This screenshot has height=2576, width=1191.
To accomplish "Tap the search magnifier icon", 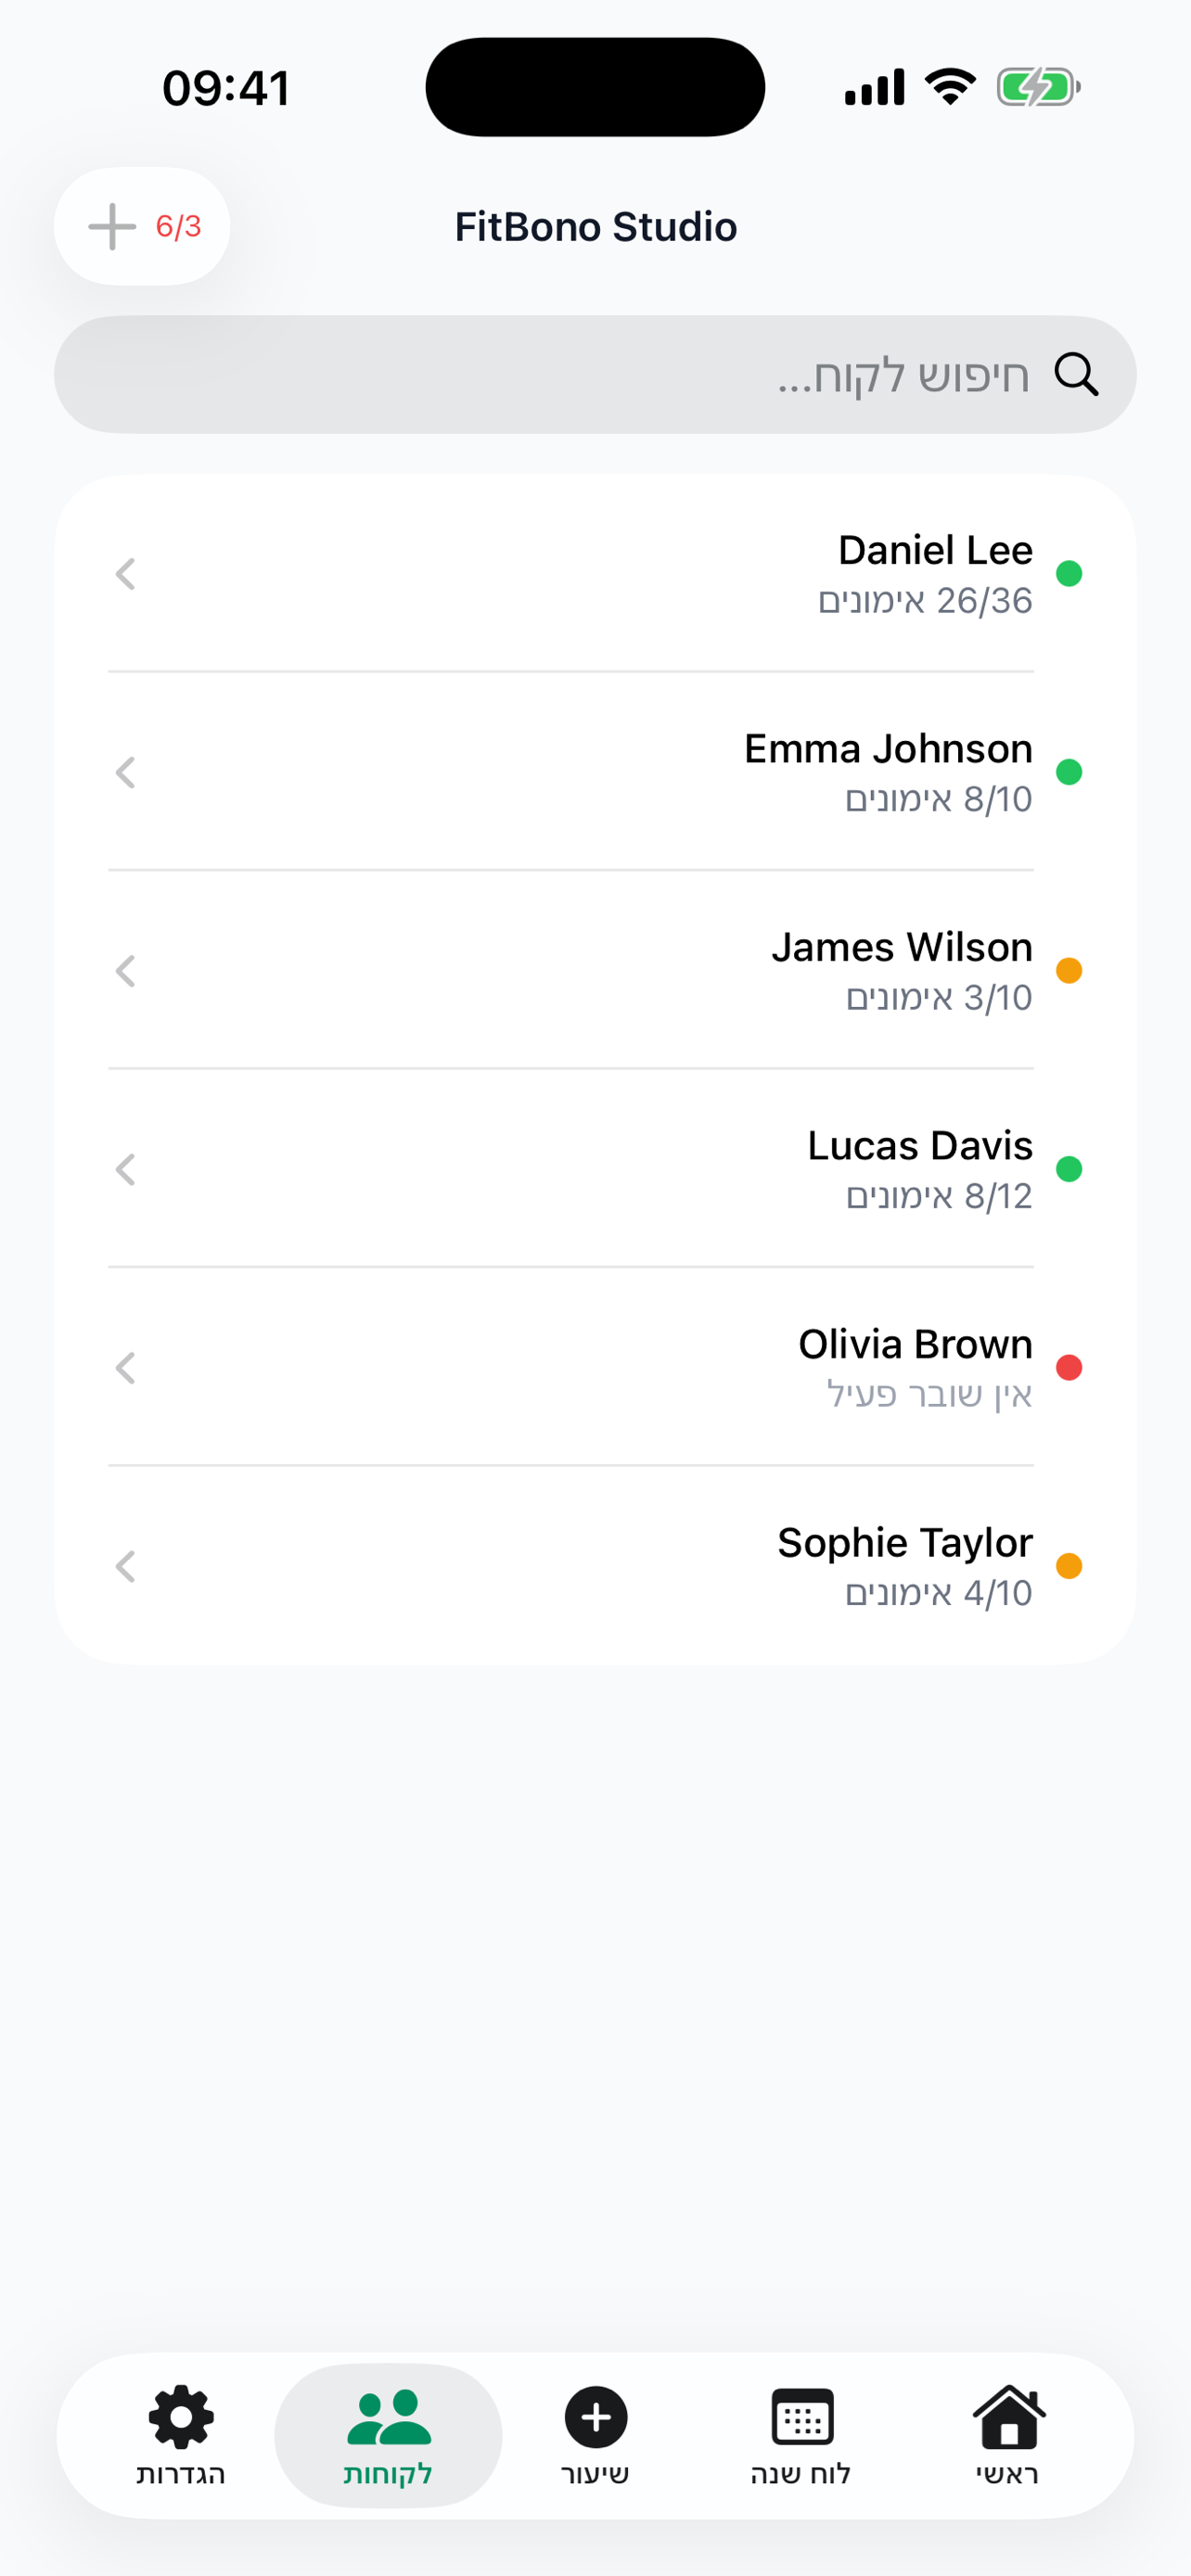I will coord(1076,375).
